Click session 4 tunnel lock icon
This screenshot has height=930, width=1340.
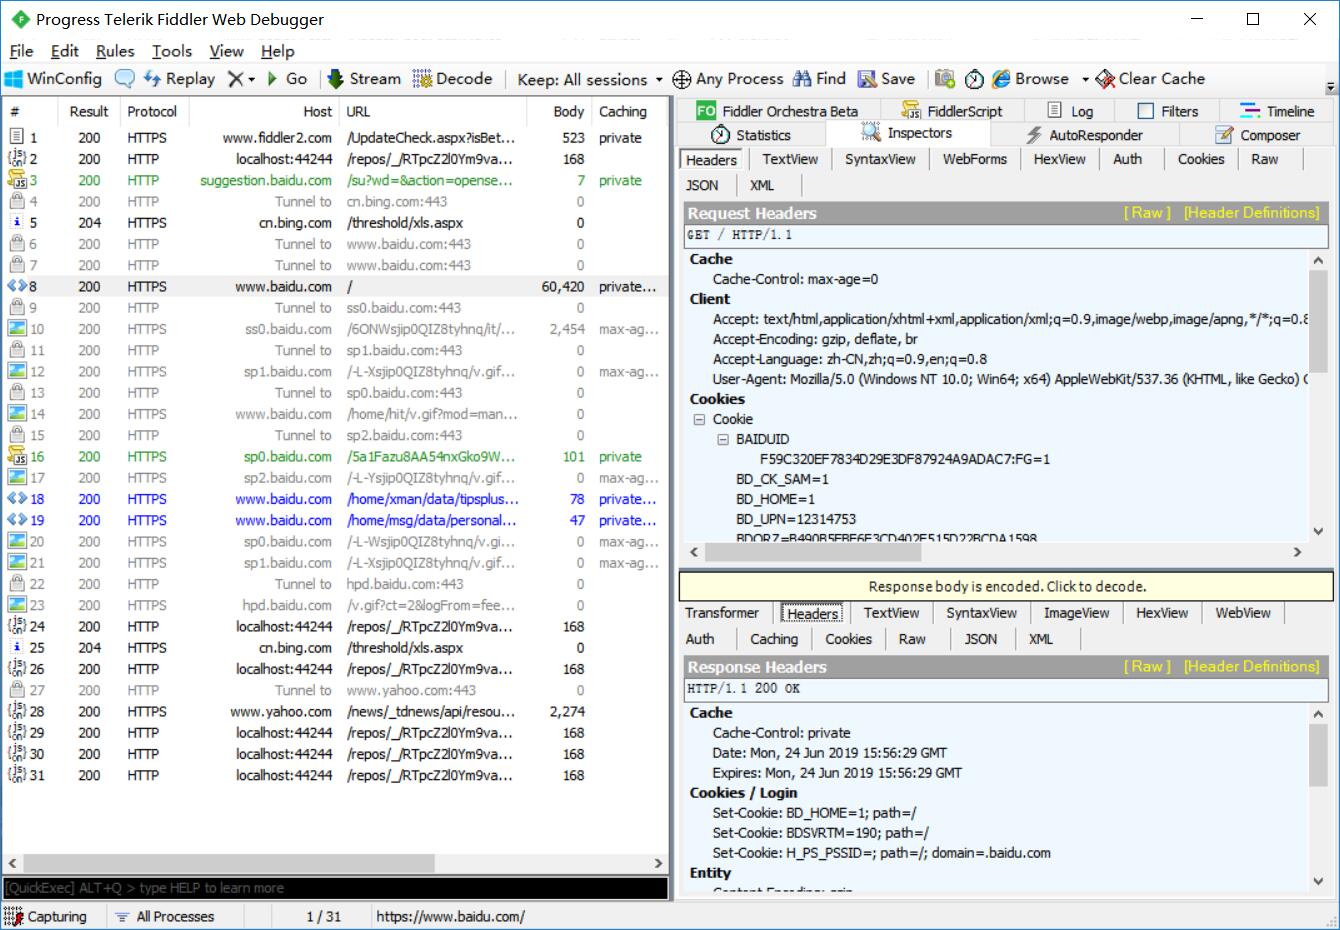[16, 202]
